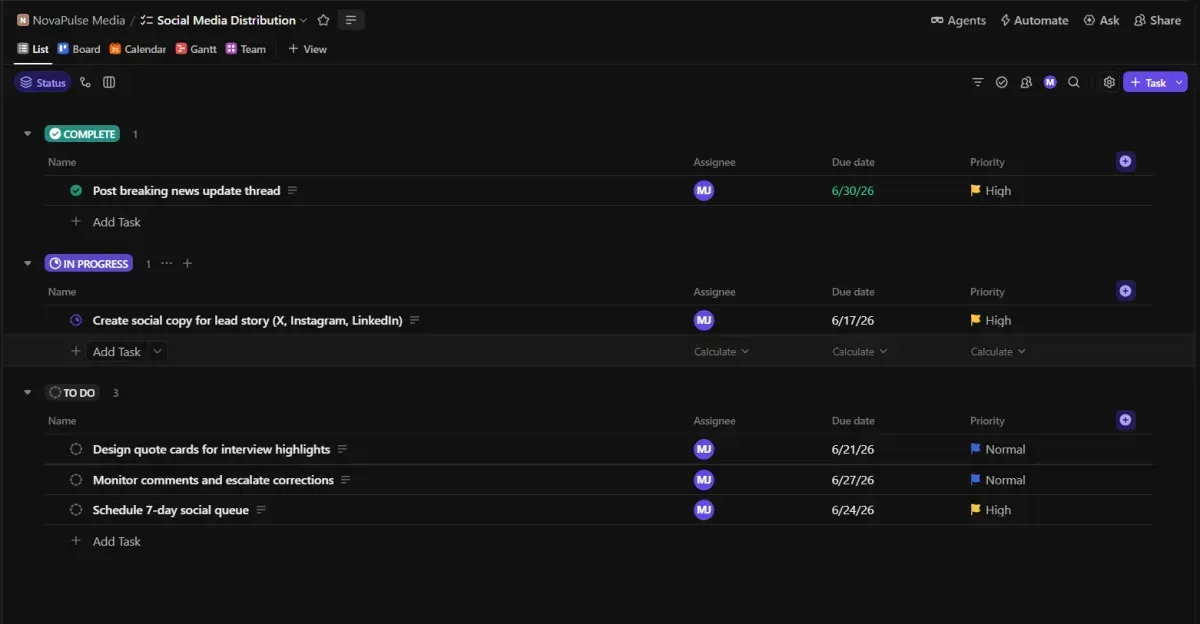This screenshot has height=624, width=1200.
Task: Click the NovaPulse Media workspace icon
Action: (23, 20)
